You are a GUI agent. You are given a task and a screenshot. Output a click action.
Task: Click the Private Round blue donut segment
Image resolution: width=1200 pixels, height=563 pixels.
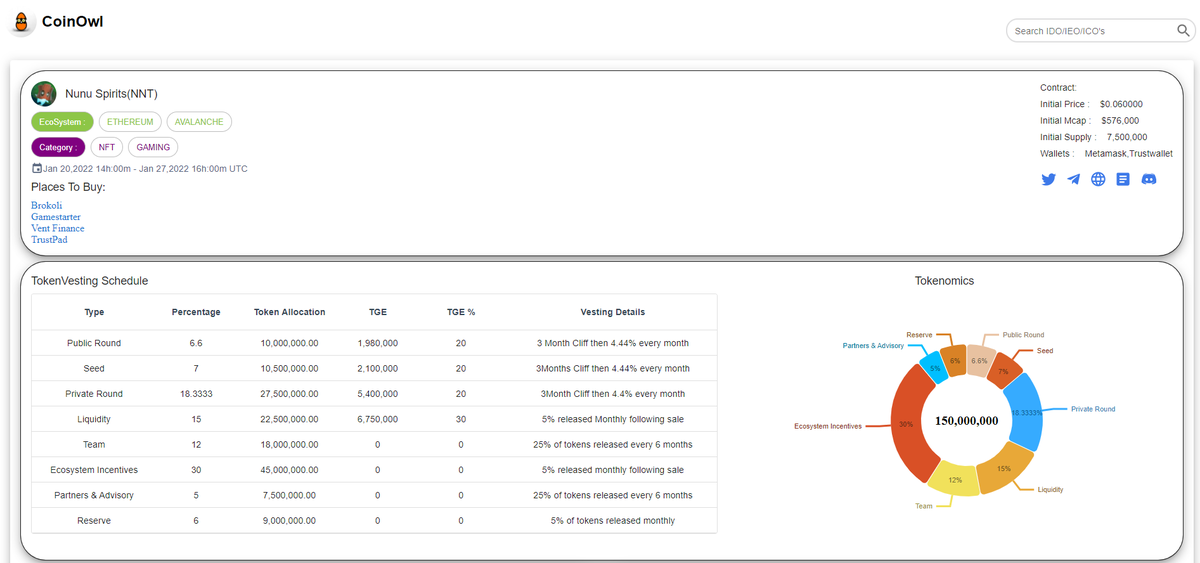click(x=1025, y=414)
